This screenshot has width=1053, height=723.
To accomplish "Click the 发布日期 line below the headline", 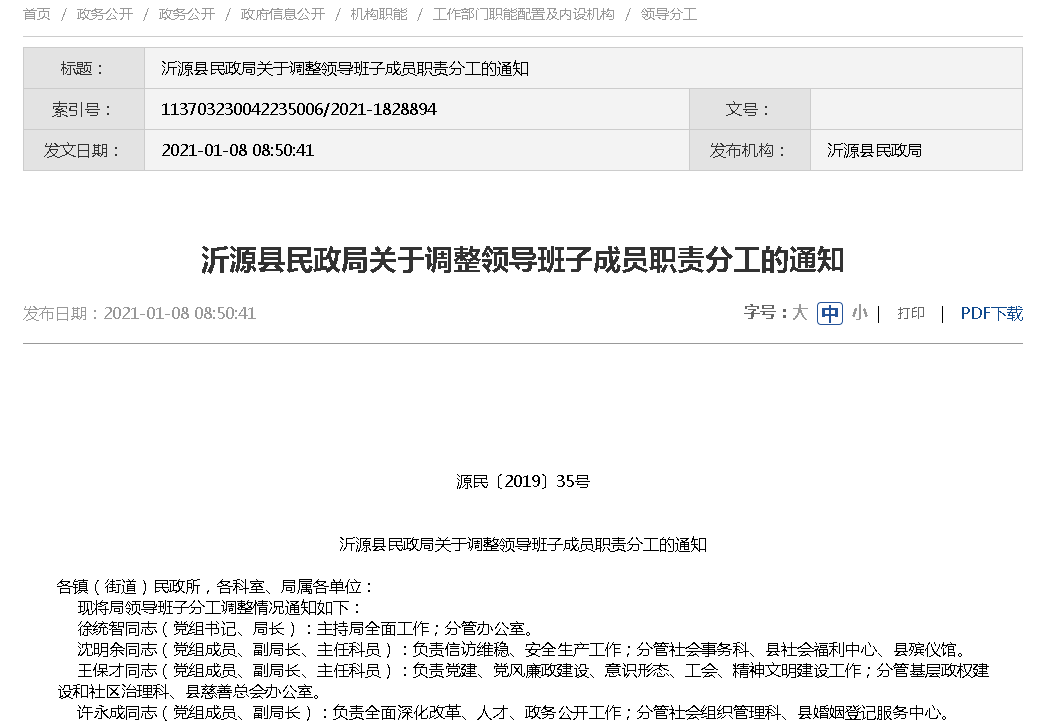I will (x=140, y=313).
